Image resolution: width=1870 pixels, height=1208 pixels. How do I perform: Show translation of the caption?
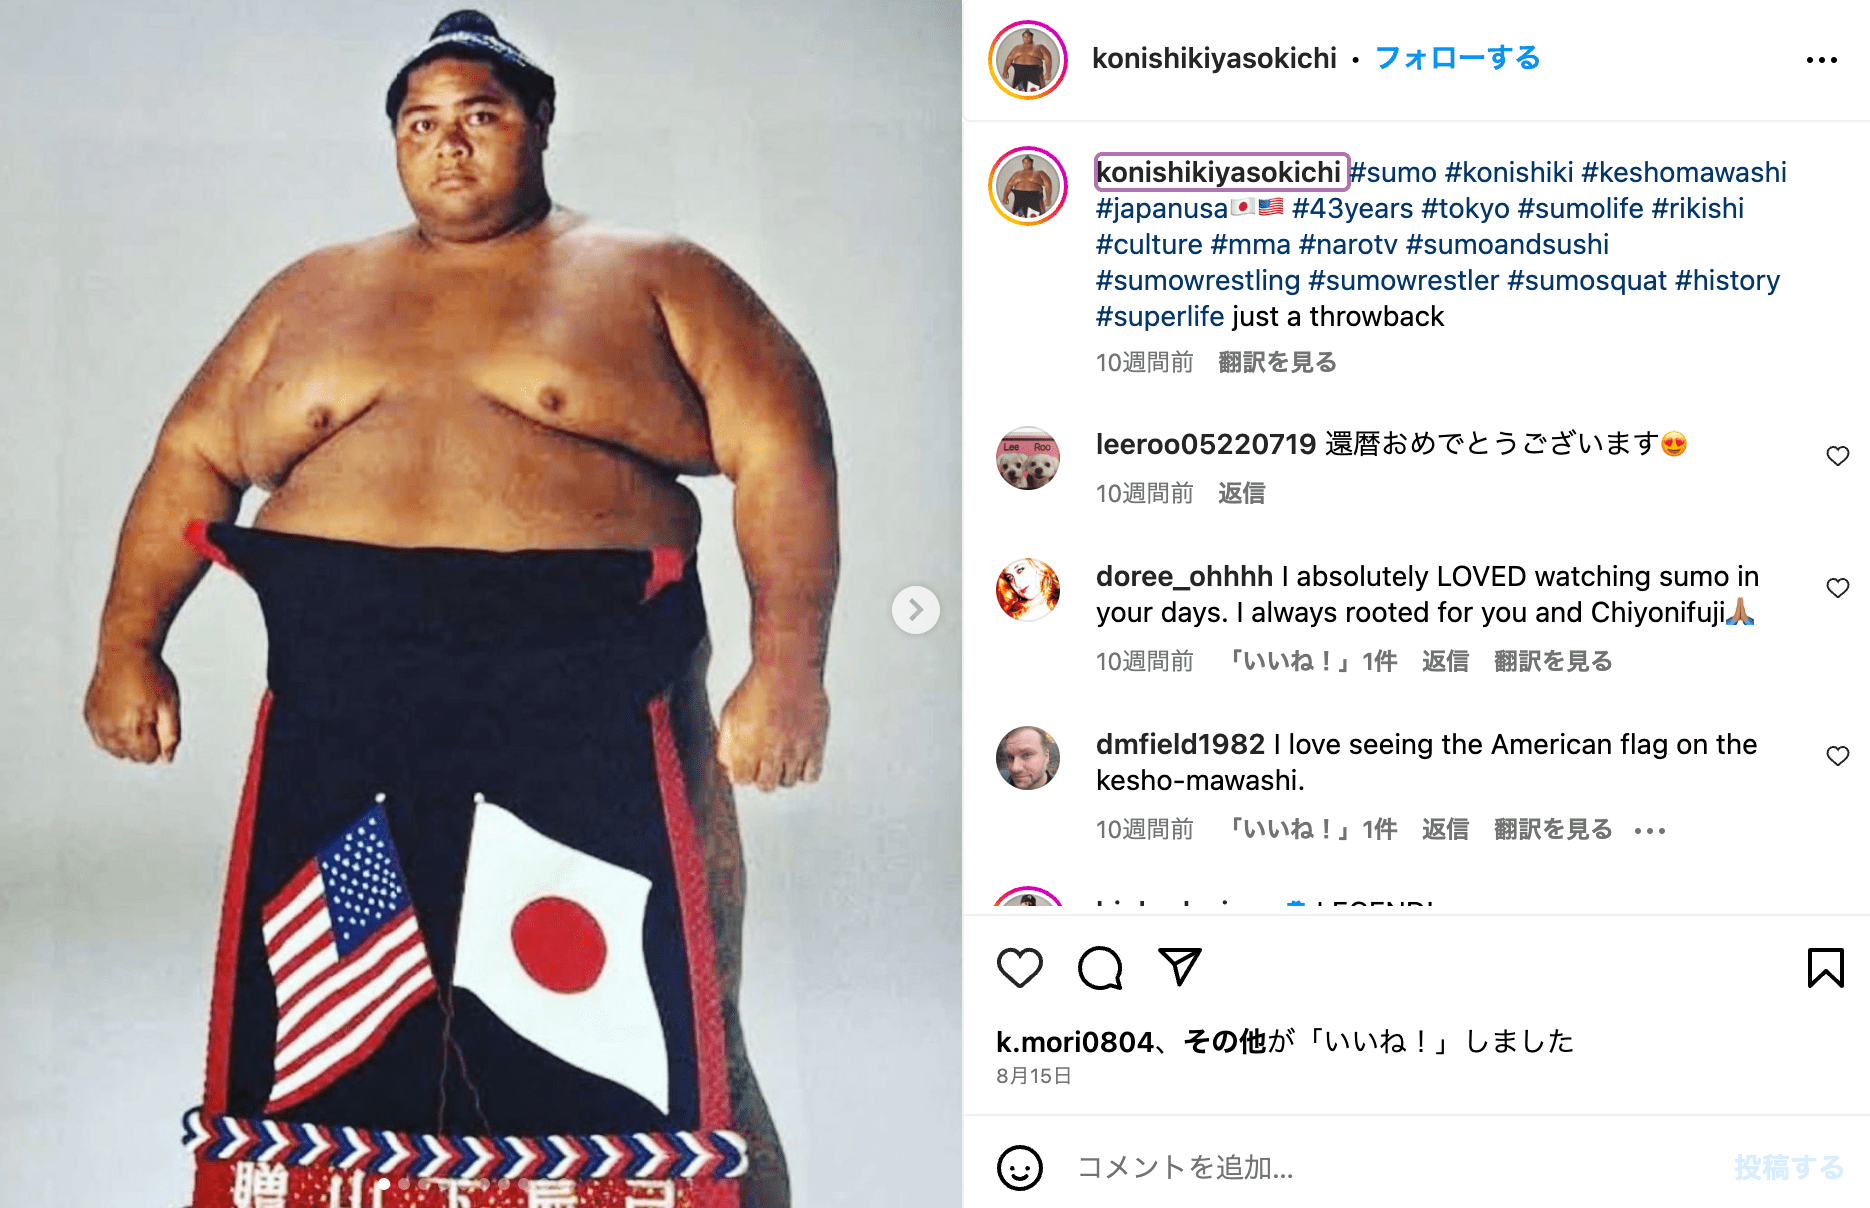(1277, 362)
